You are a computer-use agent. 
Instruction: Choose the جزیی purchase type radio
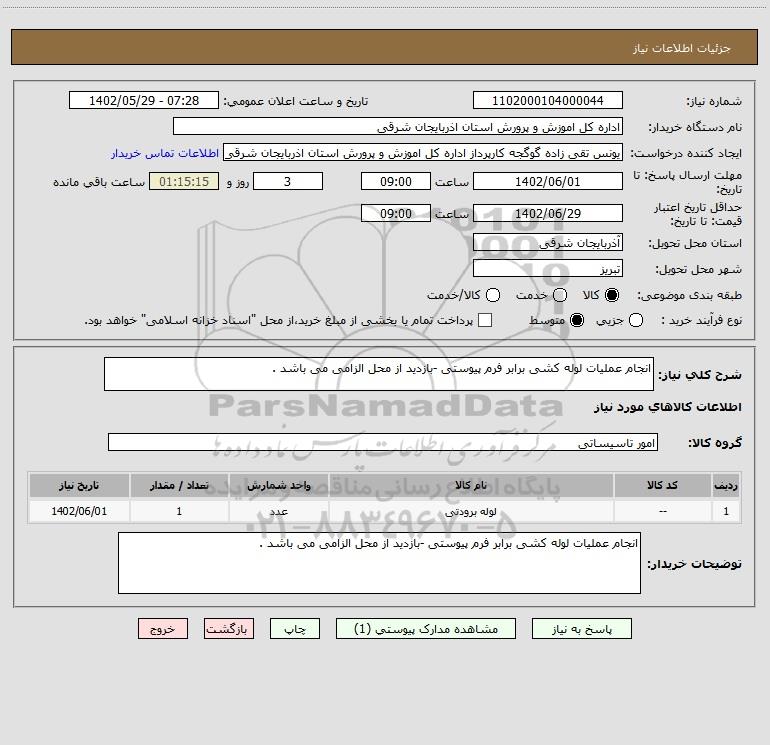(x=636, y=321)
